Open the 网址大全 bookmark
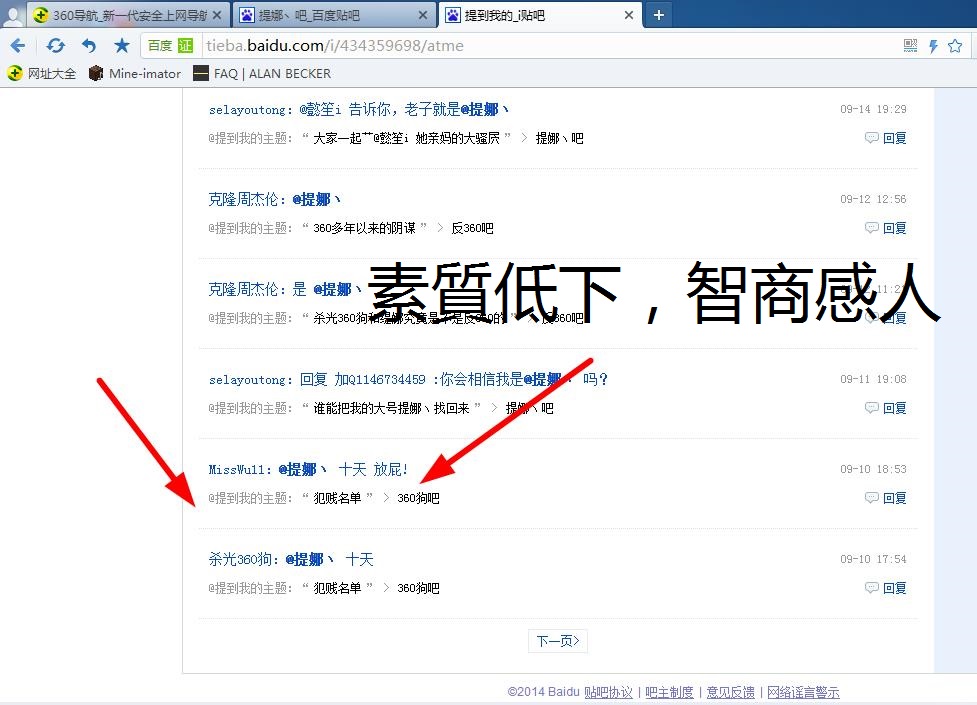This screenshot has height=705, width=977. 41,74
